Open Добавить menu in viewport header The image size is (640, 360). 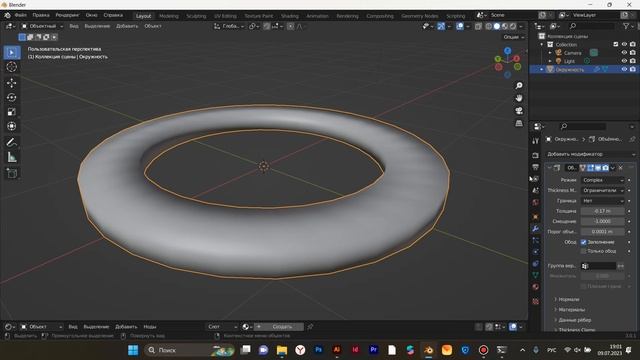pyautogui.click(x=127, y=26)
